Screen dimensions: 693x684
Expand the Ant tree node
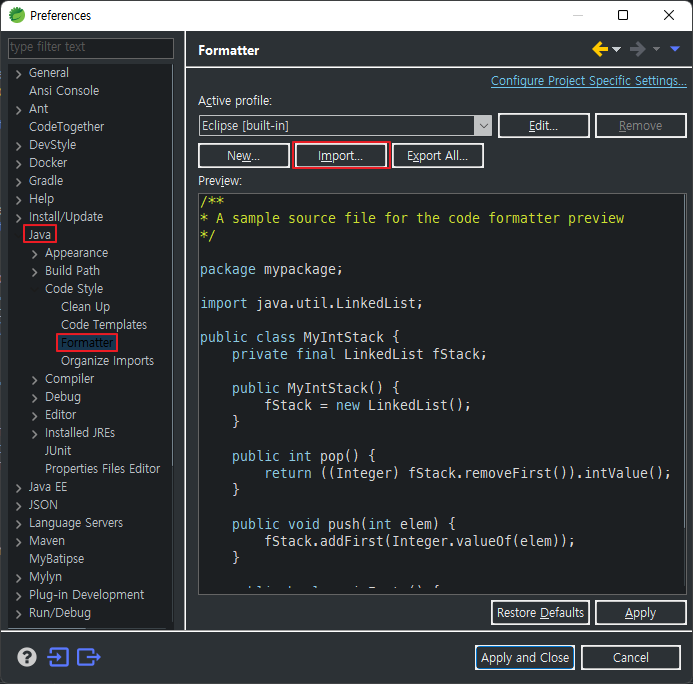click(19, 110)
